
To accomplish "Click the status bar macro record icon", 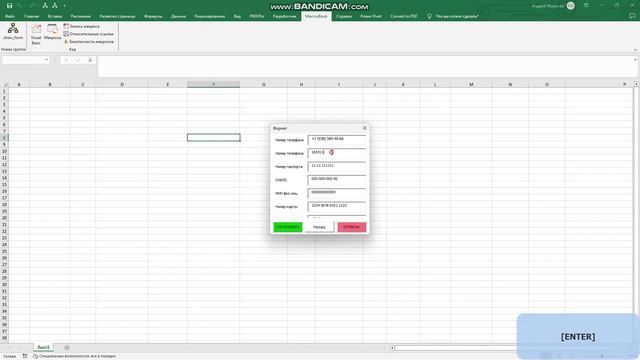I will coord(25,356).
